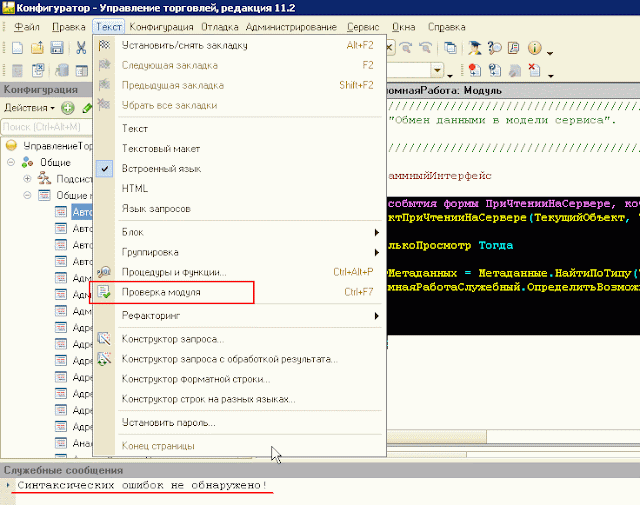The image size is (640, 505).
Task: Open toolbar options arrow after breakpoint icons
Action: pyautogui.click(x=551, y=76)
